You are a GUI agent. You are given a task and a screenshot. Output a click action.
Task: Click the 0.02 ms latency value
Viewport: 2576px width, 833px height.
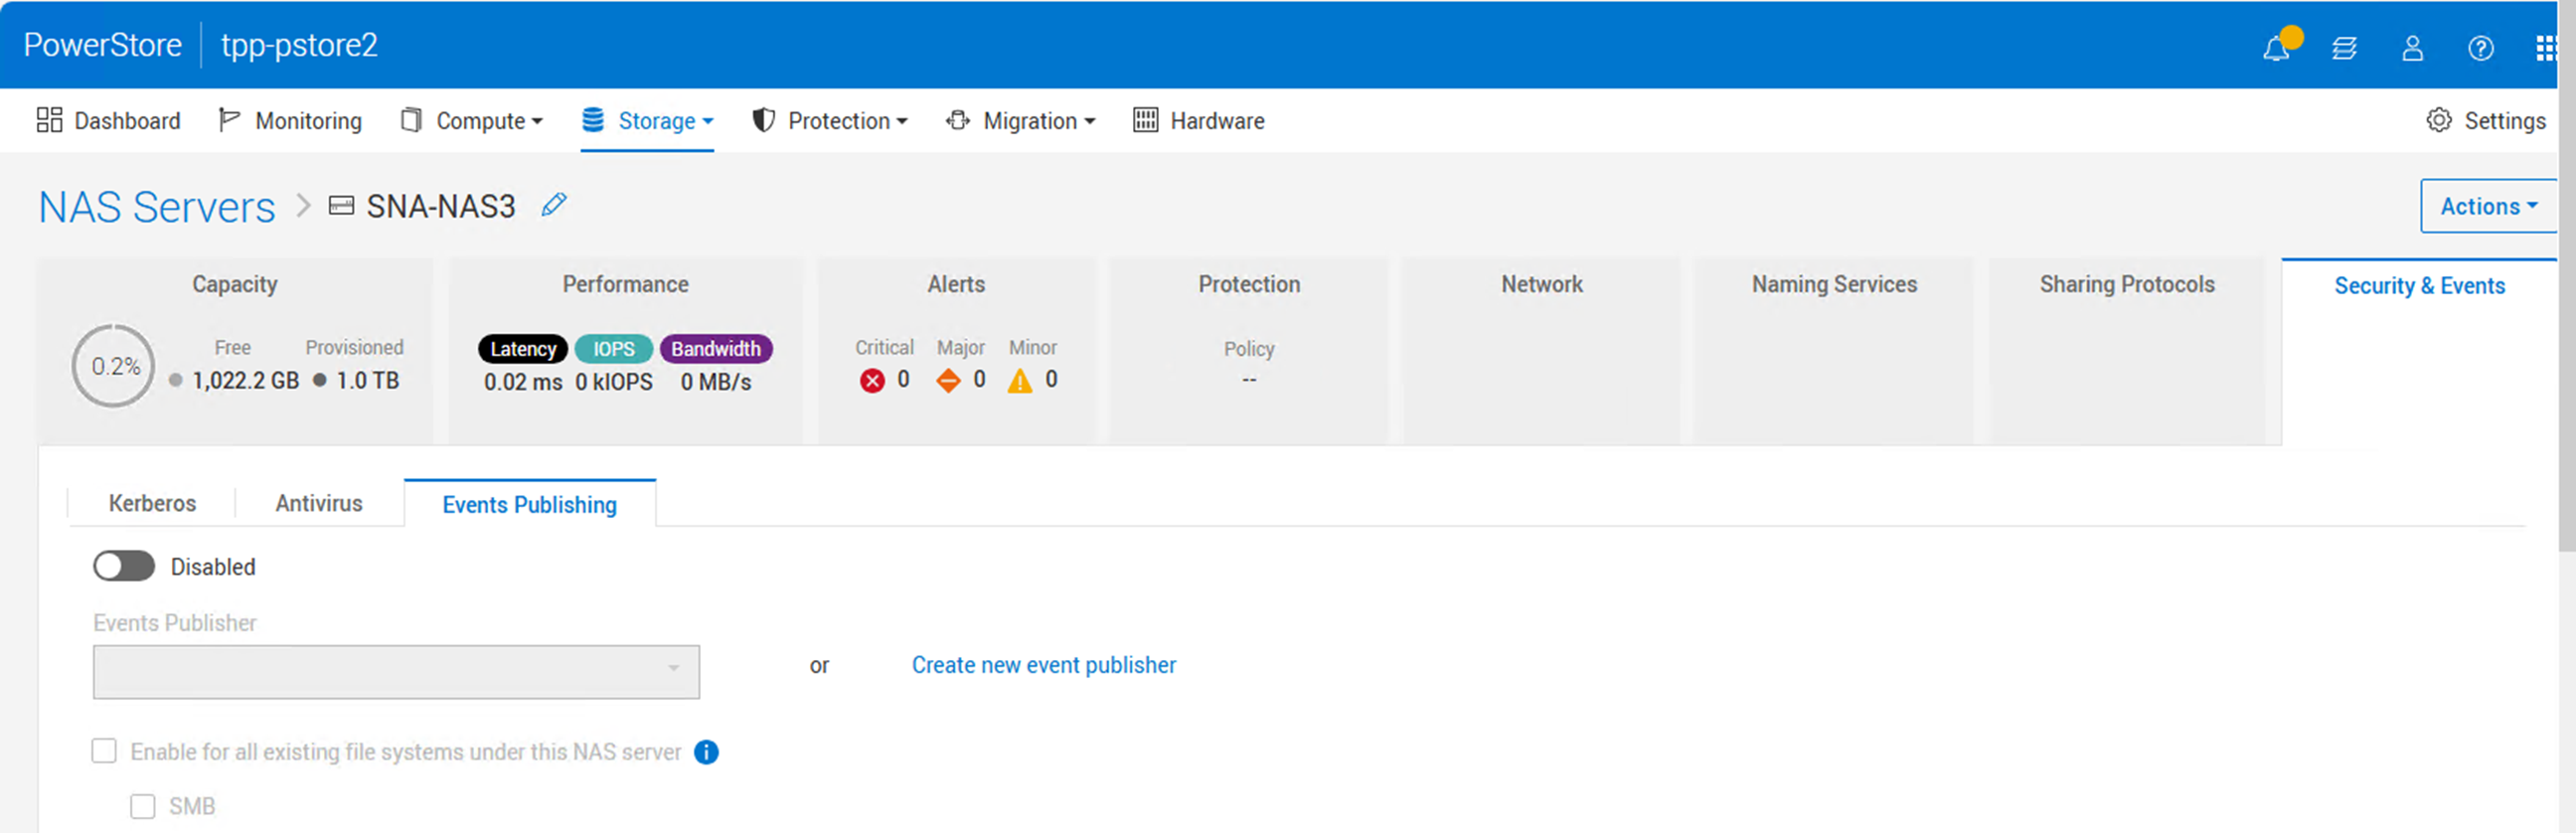523,382
